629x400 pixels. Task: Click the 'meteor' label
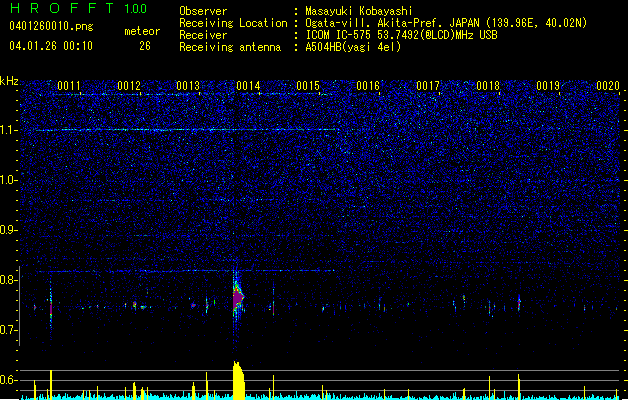142,31
